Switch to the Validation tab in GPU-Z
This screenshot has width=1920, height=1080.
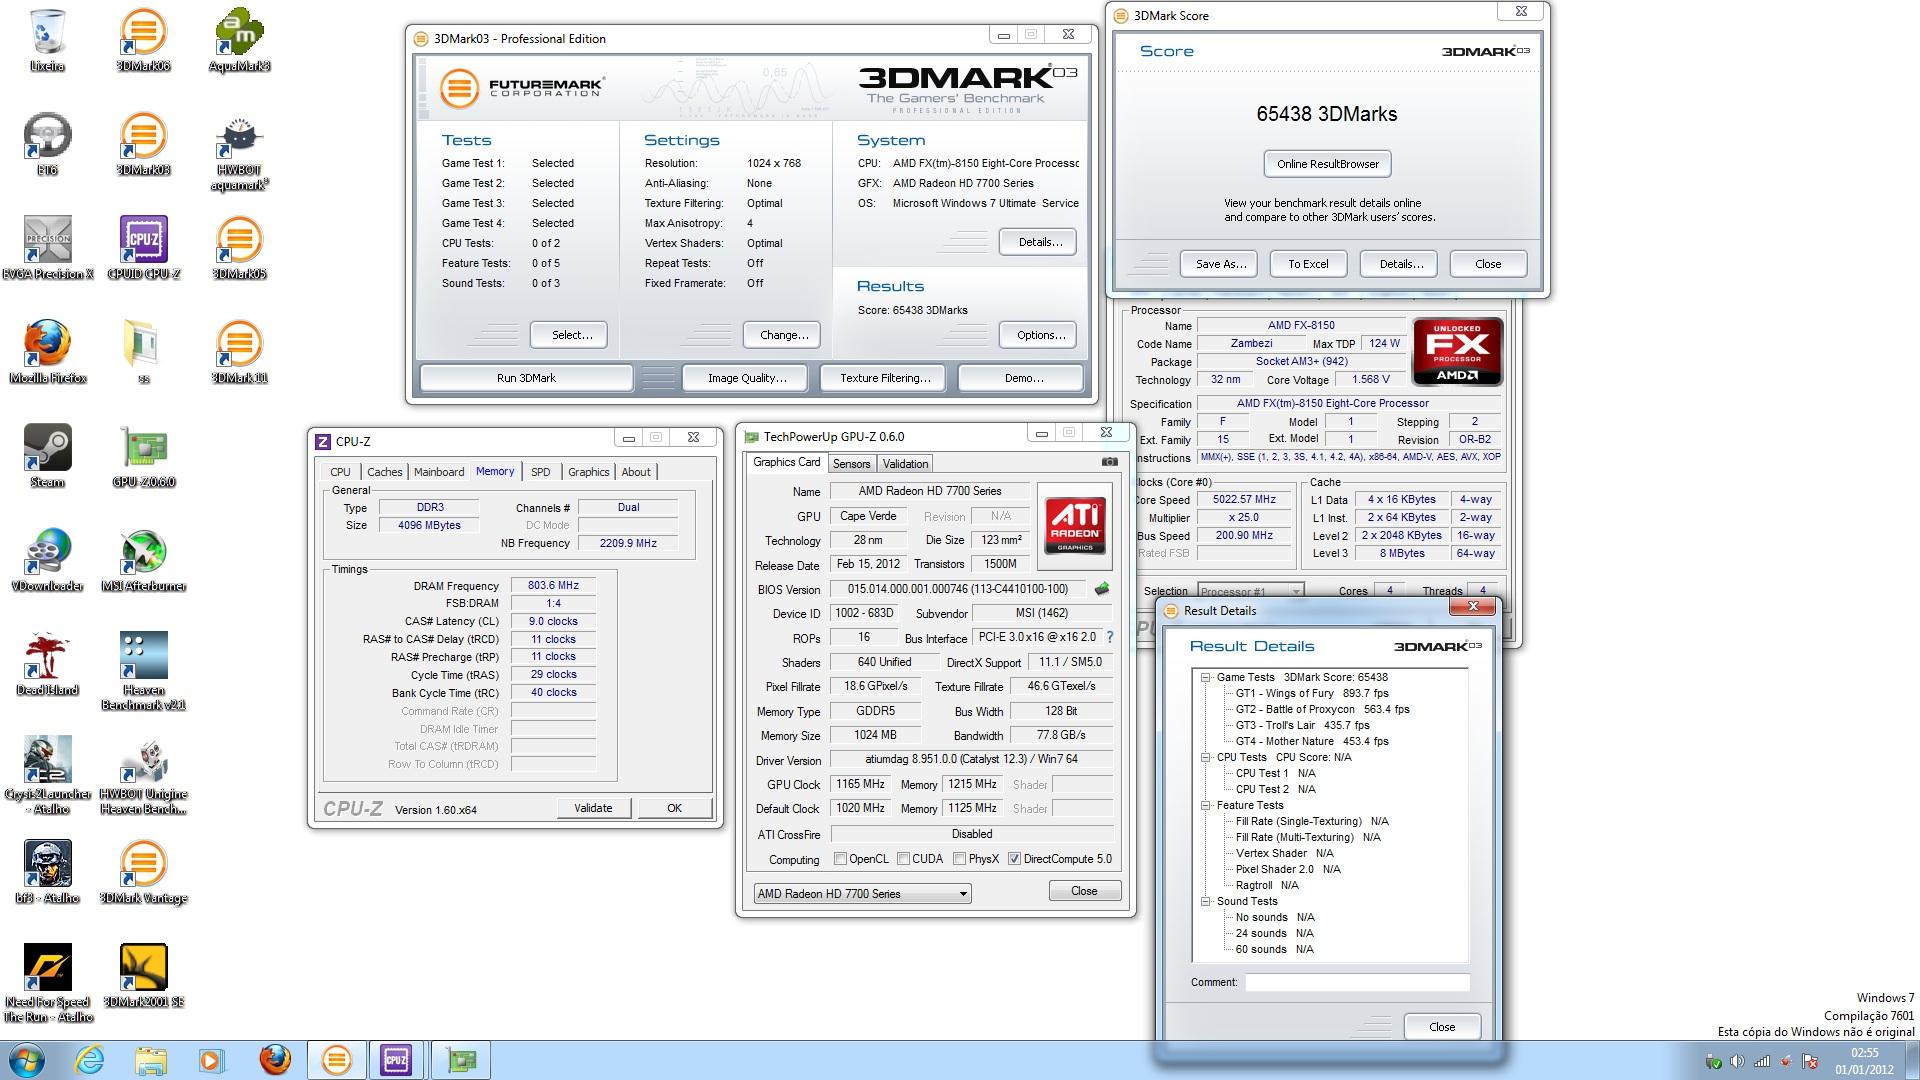coord(906,464)
